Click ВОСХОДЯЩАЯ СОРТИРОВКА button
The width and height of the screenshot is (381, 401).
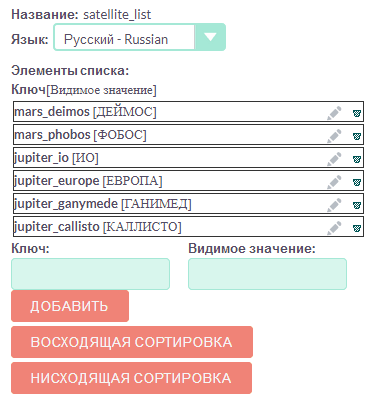(132, 342)
